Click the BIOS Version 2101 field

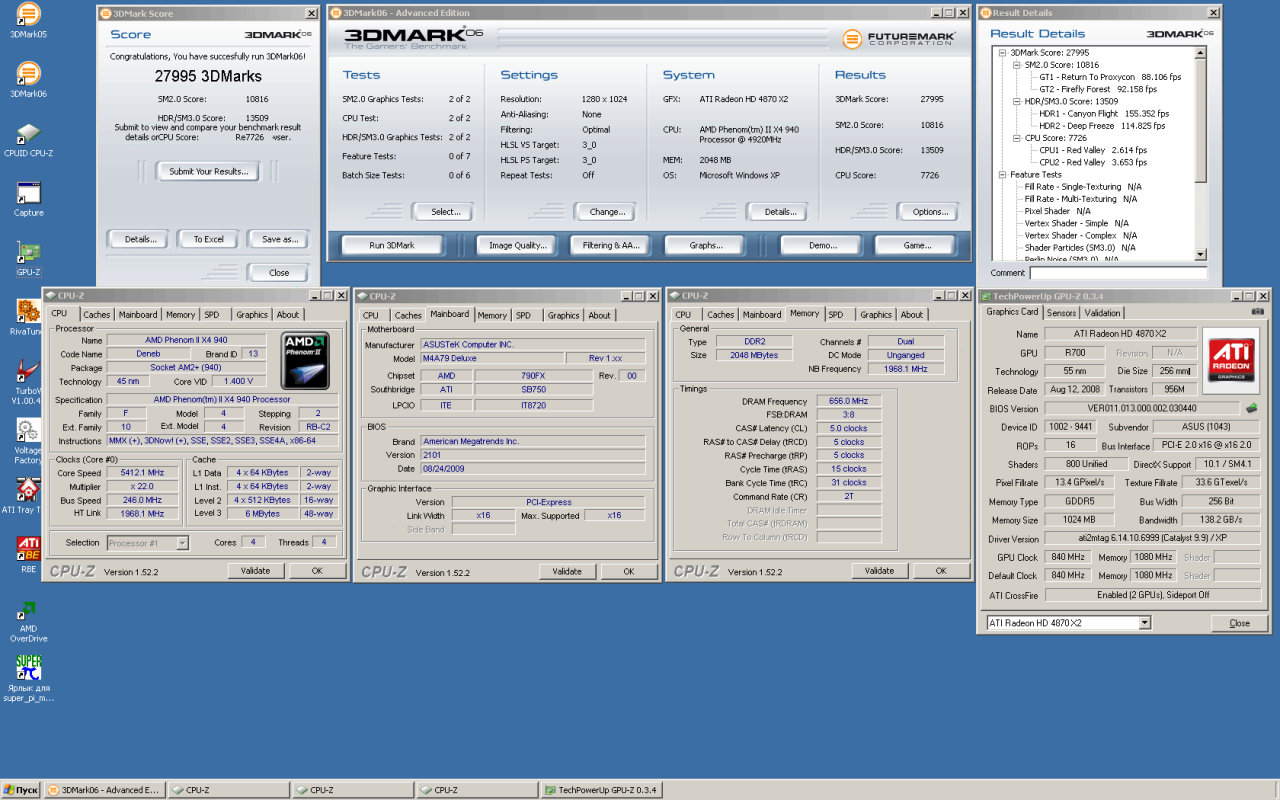(532, 455)
